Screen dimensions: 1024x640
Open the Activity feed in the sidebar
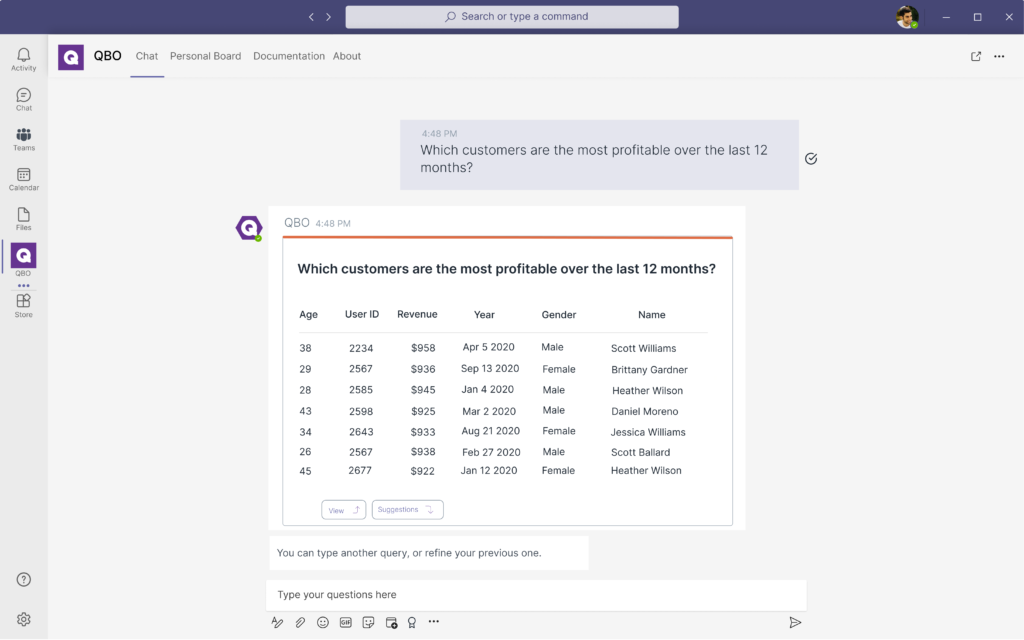pos(24,59)
